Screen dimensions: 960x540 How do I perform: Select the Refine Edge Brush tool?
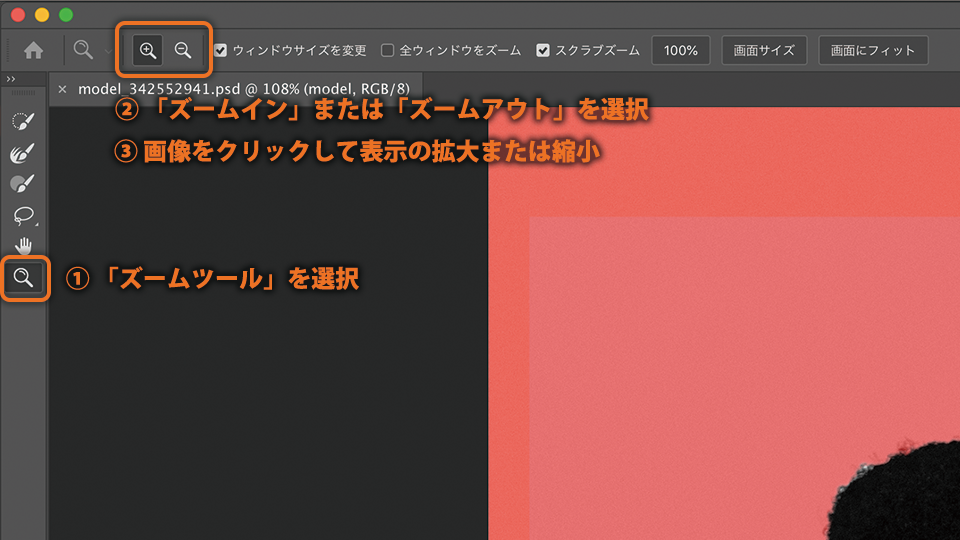[x=23, y=152]
